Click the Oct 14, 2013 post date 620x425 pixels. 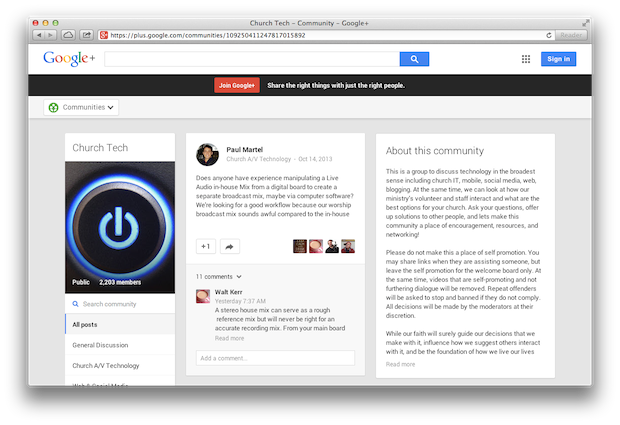[x=315, y=159]
